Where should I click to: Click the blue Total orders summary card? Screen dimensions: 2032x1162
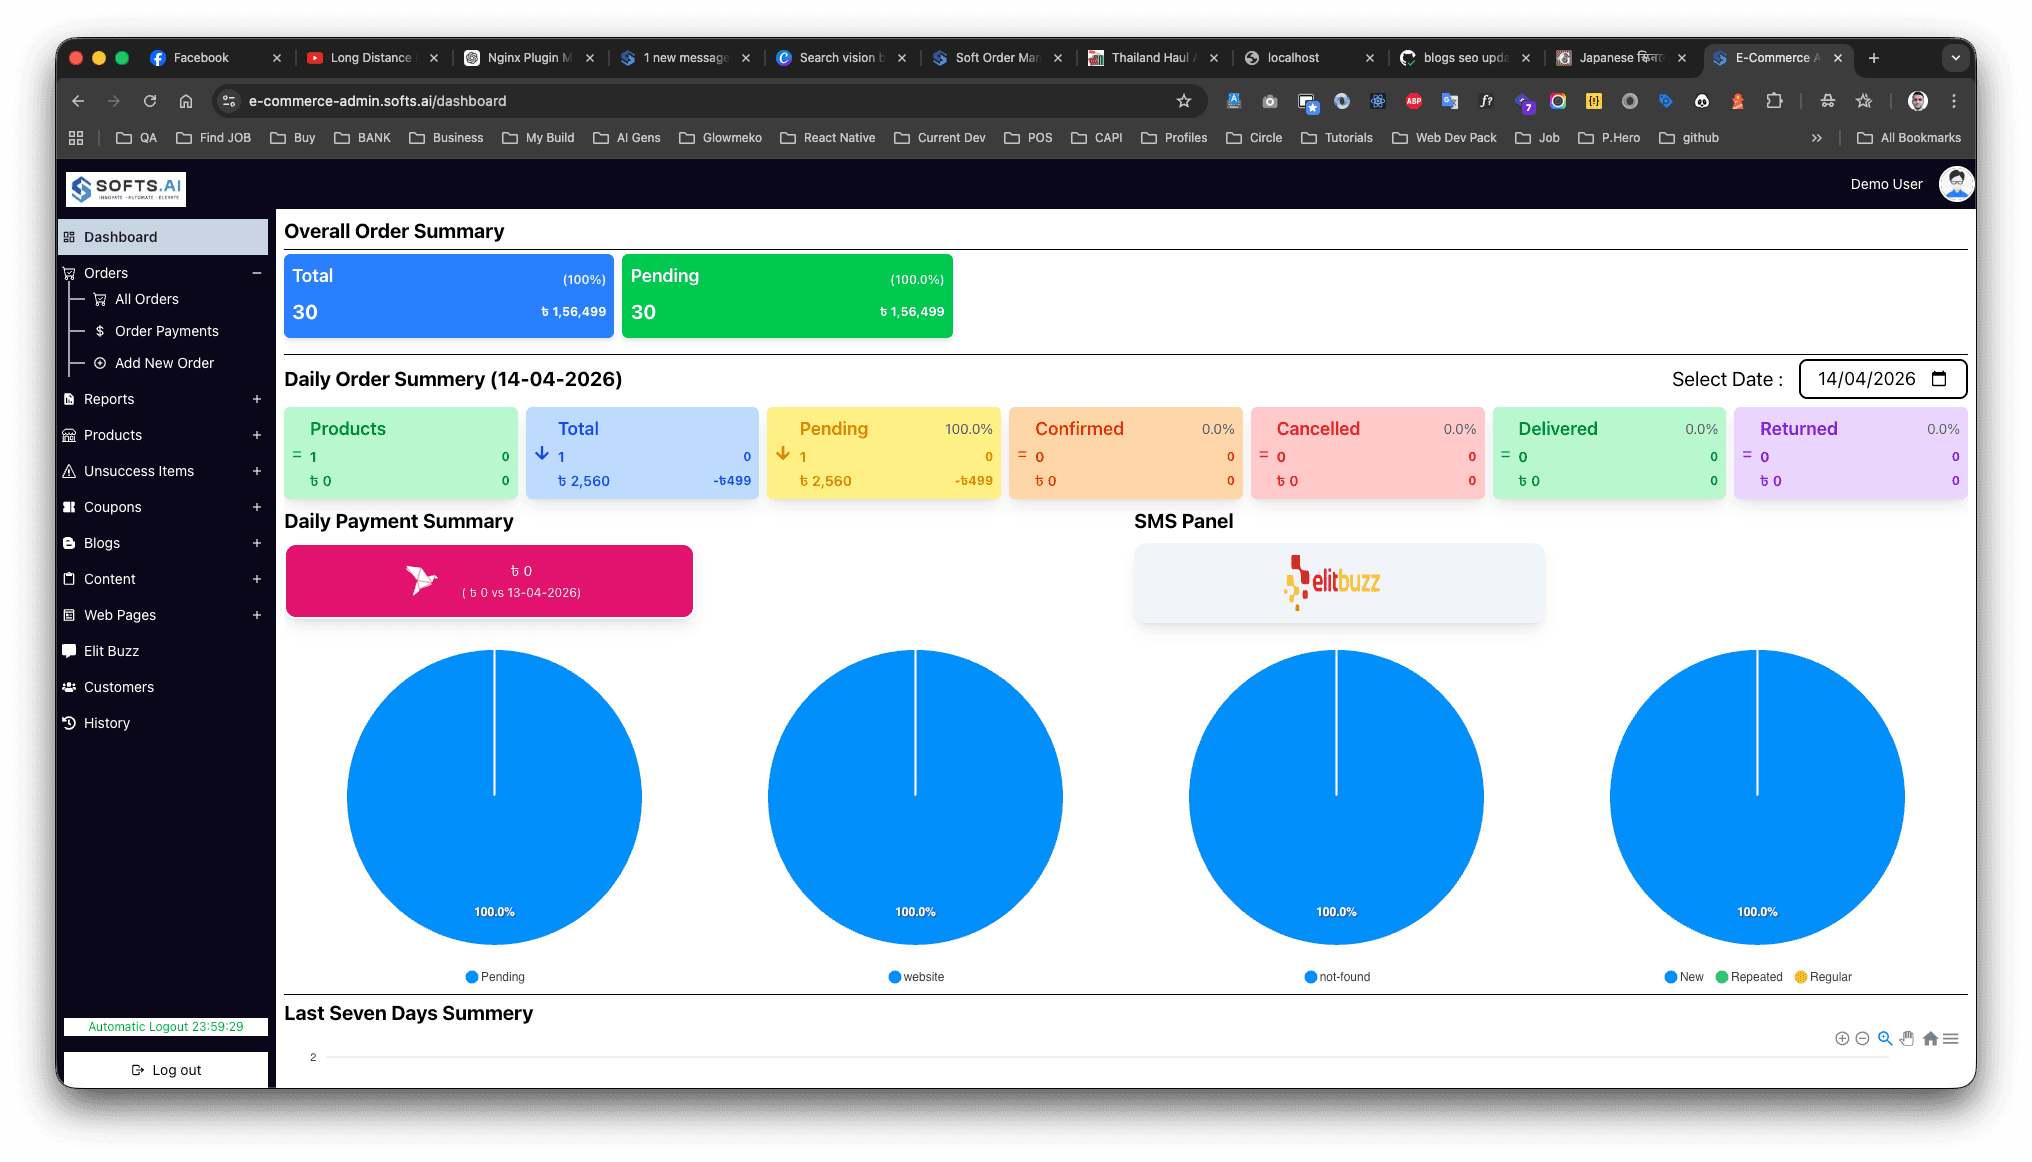tap(448, 295)
